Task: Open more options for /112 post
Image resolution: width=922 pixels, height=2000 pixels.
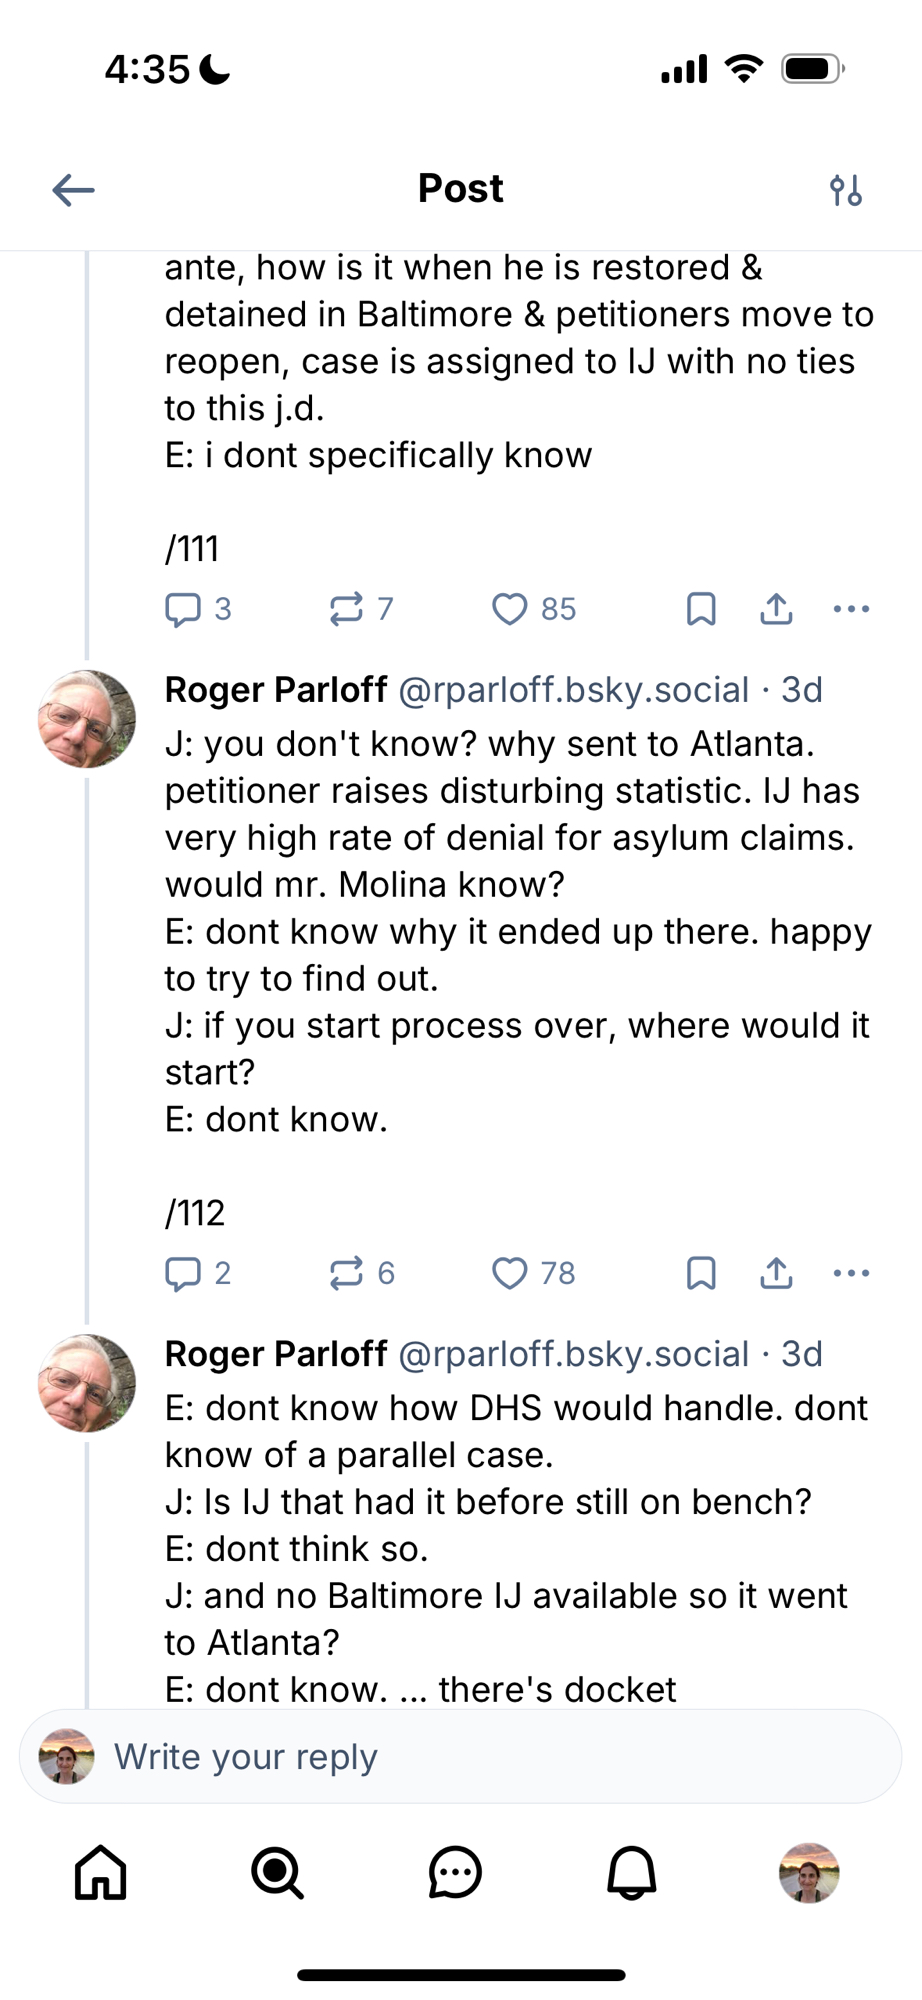Action: point(851,1273)
